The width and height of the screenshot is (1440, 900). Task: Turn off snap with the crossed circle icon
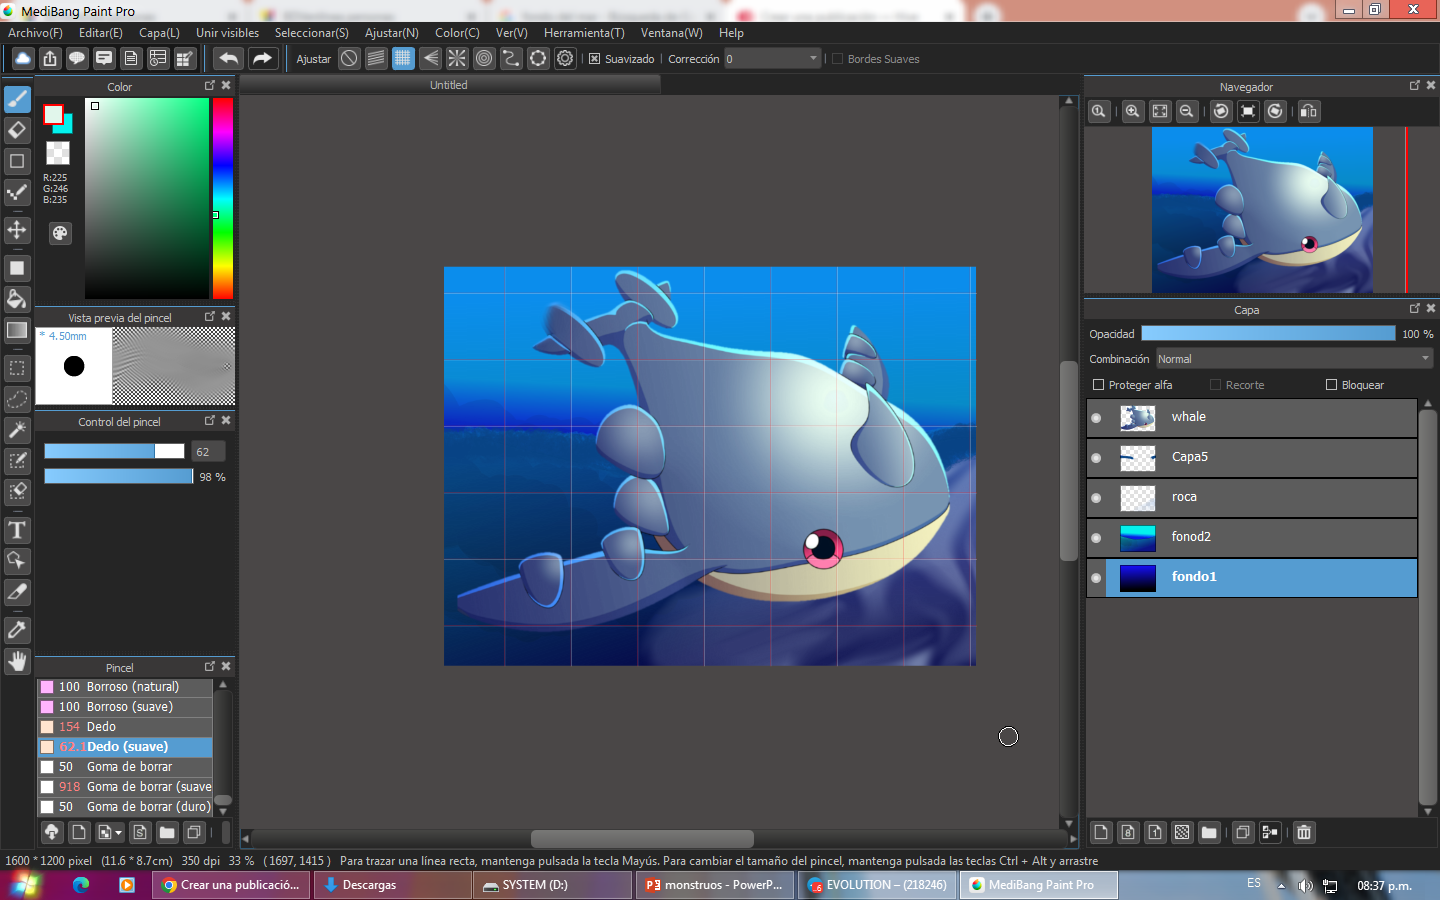tap(349, 58)
